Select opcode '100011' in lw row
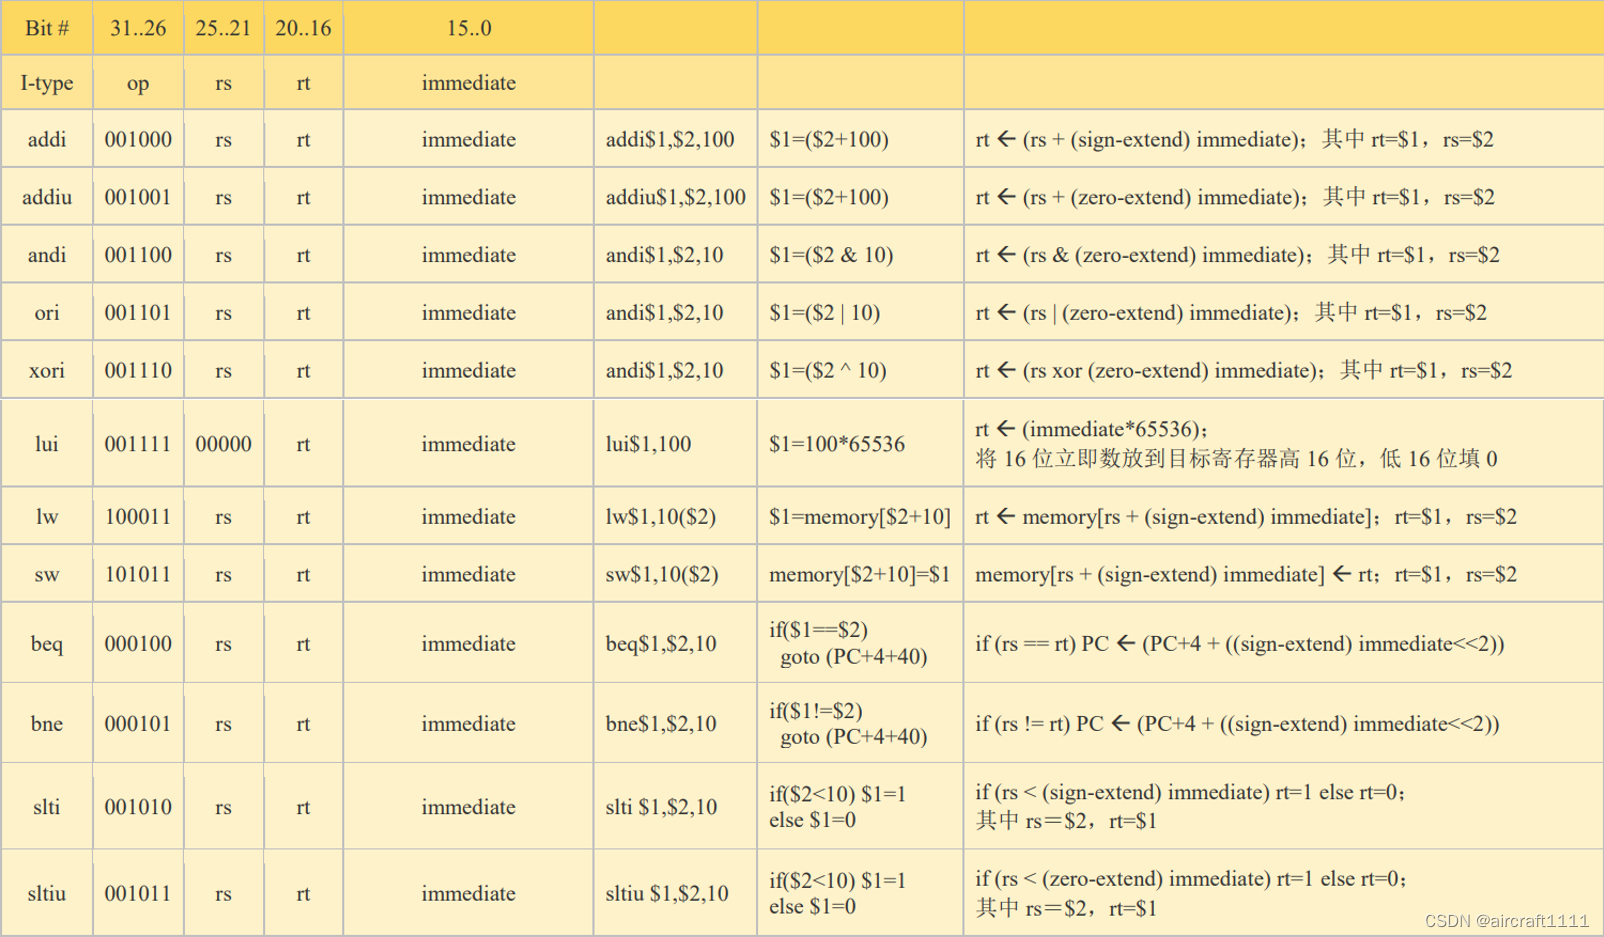The image size is (1604, 937). (x=138, y=517)
